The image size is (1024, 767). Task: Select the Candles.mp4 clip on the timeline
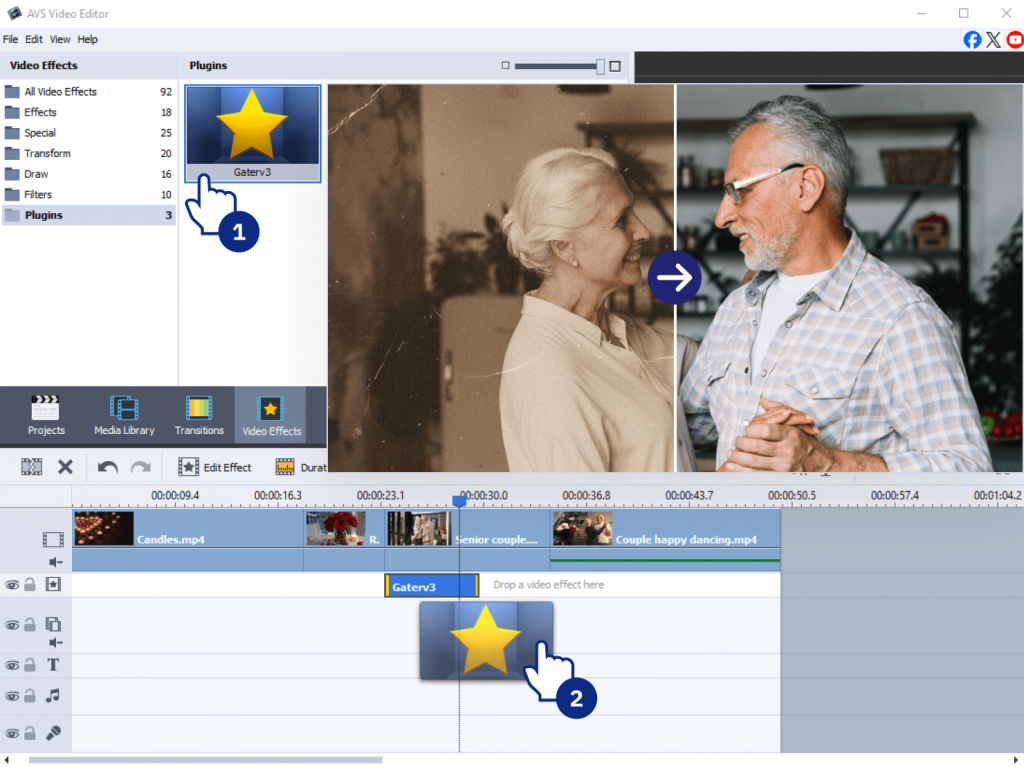coord(170,538)
